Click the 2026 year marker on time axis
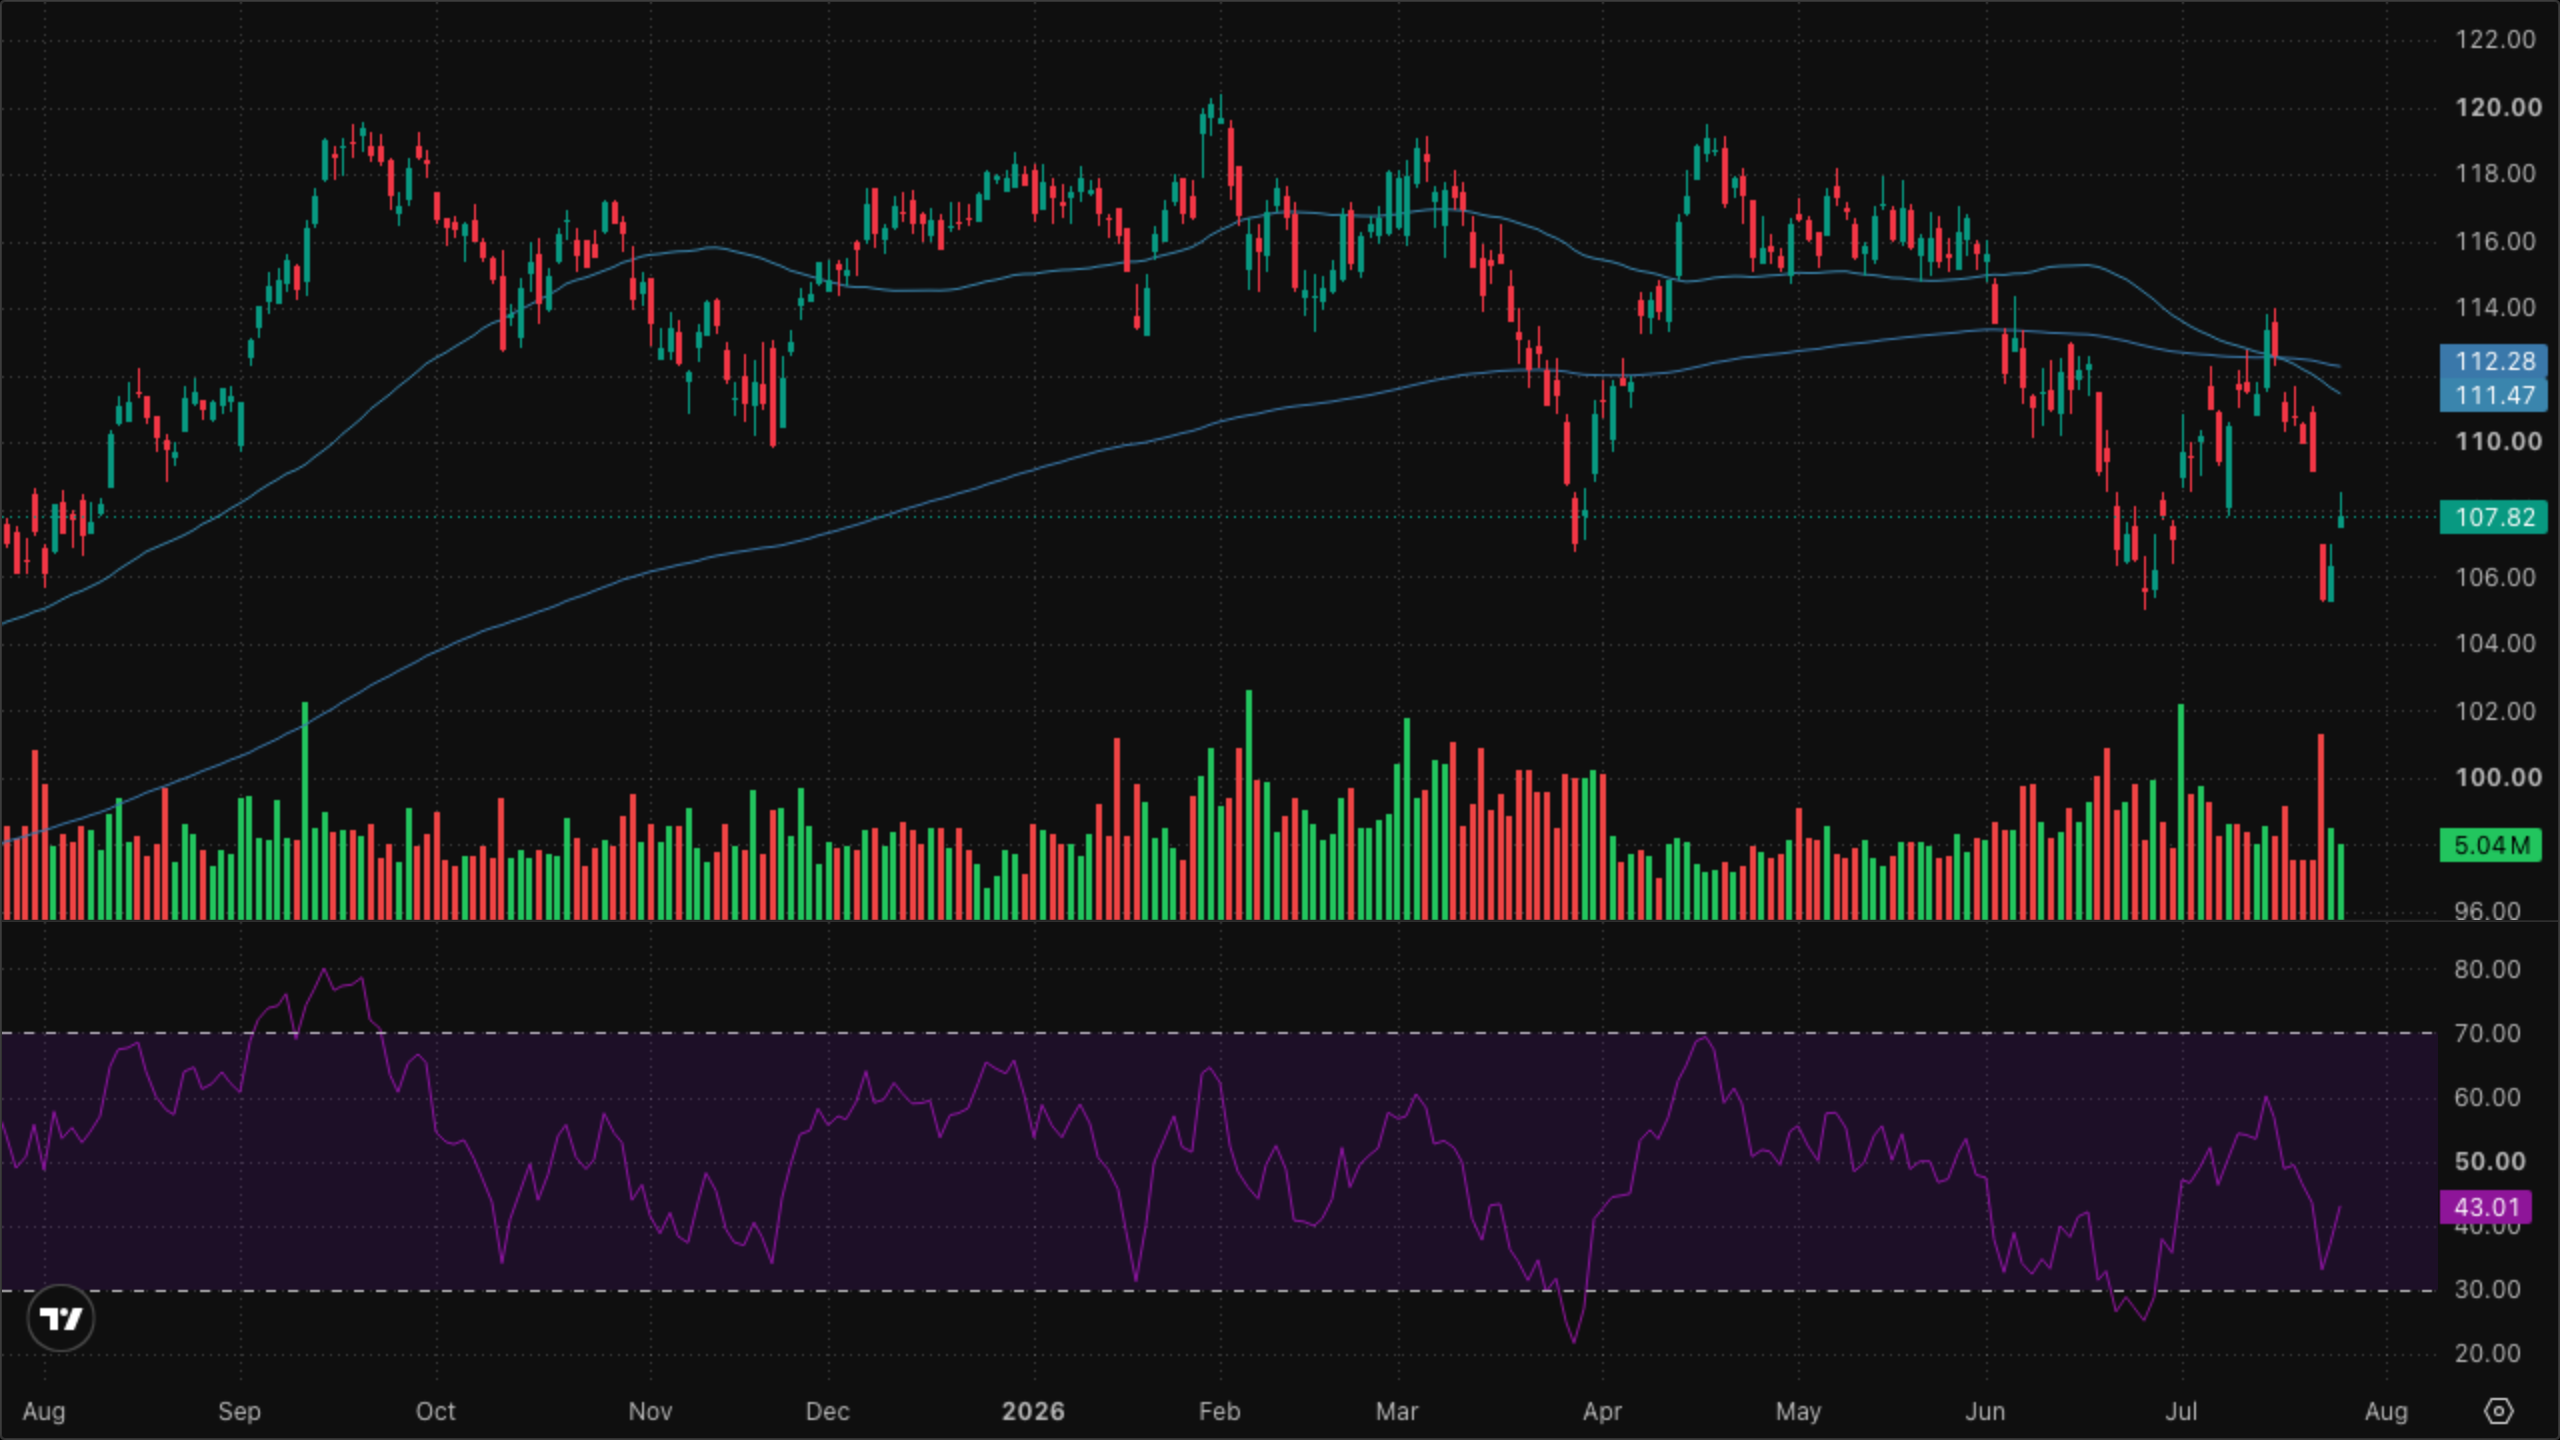Image resolution: width=2560 pixels, height=1440 pixels. pyautogui.click(x=1033, y=1411)
